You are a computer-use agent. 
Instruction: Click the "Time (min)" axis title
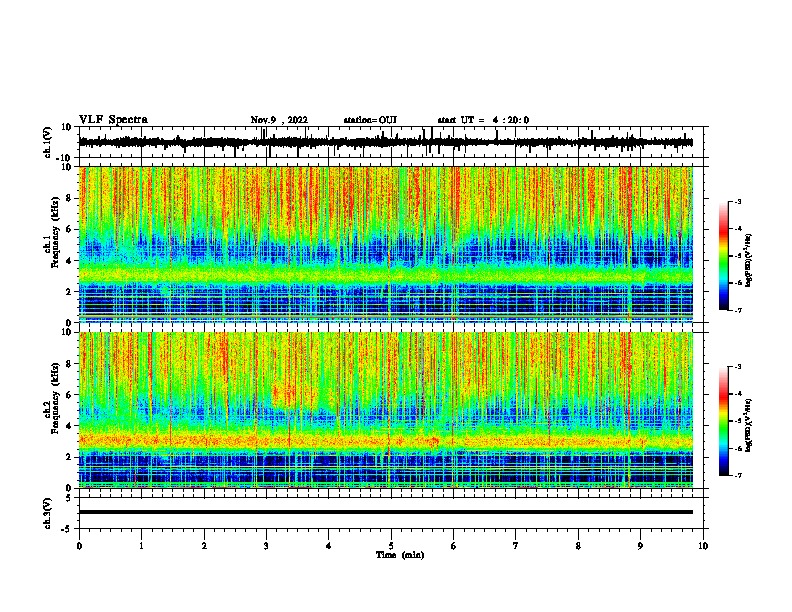point(400,555)
